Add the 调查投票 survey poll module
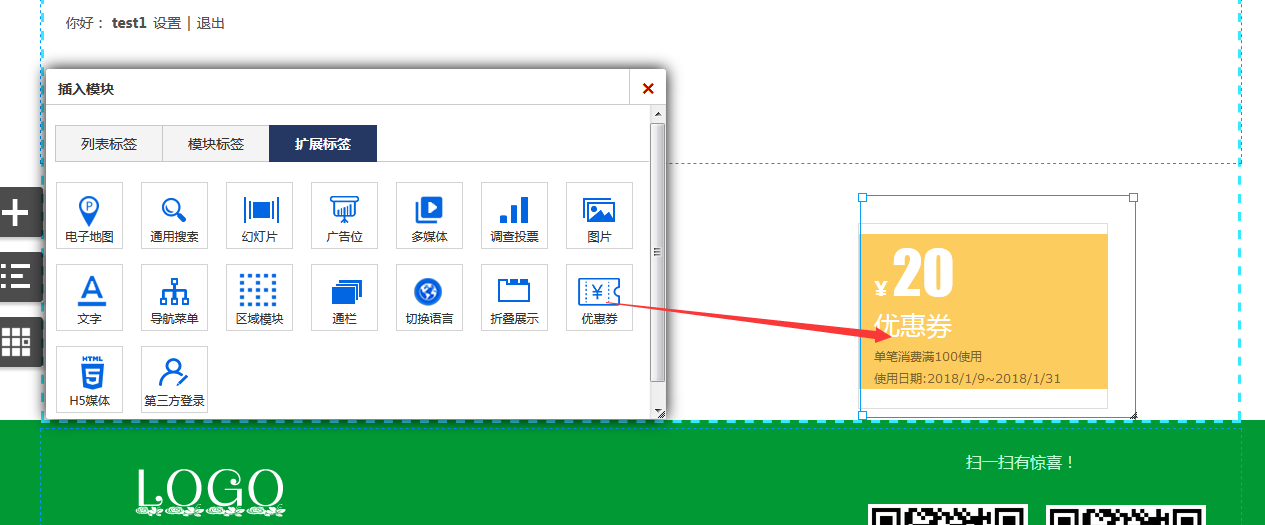This screenshot has width=1265, height=525. [514, 215]
